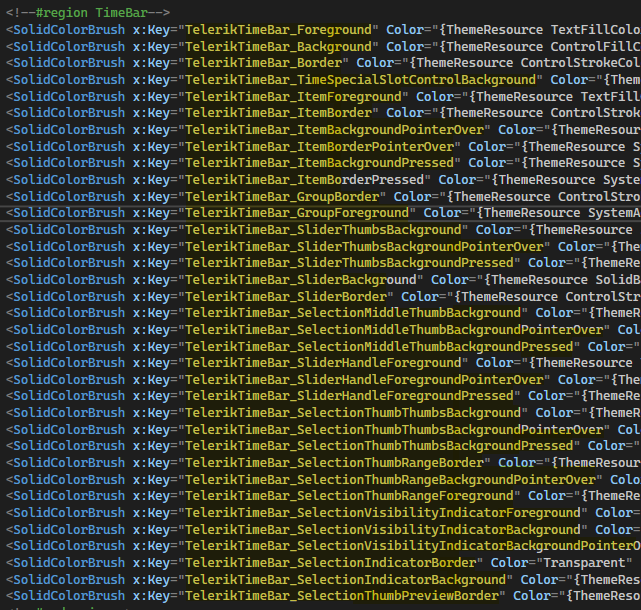
Task: Click "TelerikTimeBar_ItemBorderPressed" key
Action: click(305, 180)
